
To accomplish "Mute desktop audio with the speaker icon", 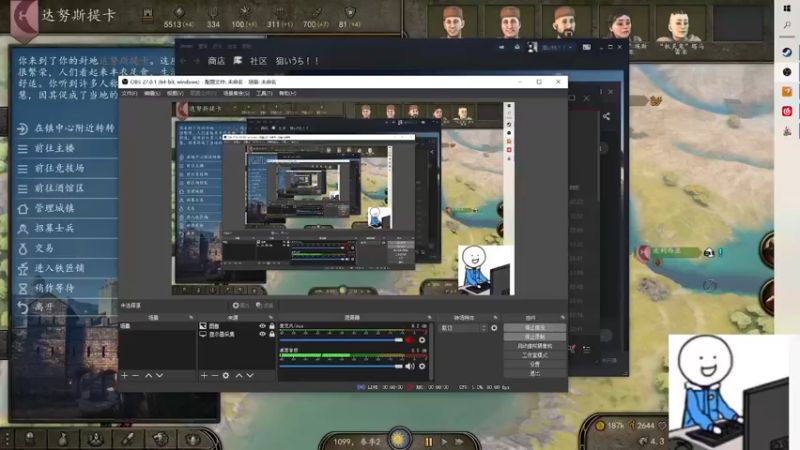I will 410,366.
